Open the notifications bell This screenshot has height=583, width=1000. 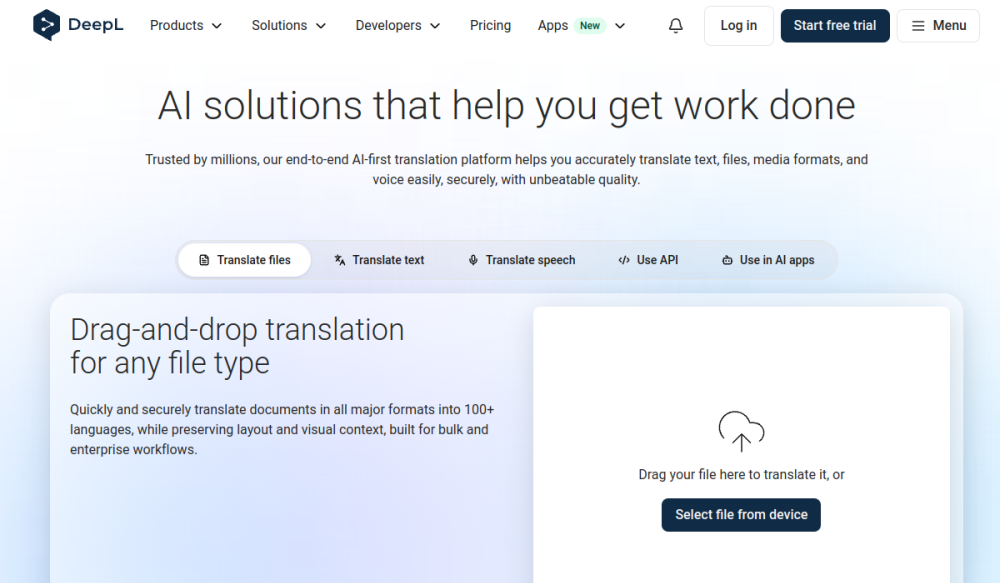pos(675,26)
